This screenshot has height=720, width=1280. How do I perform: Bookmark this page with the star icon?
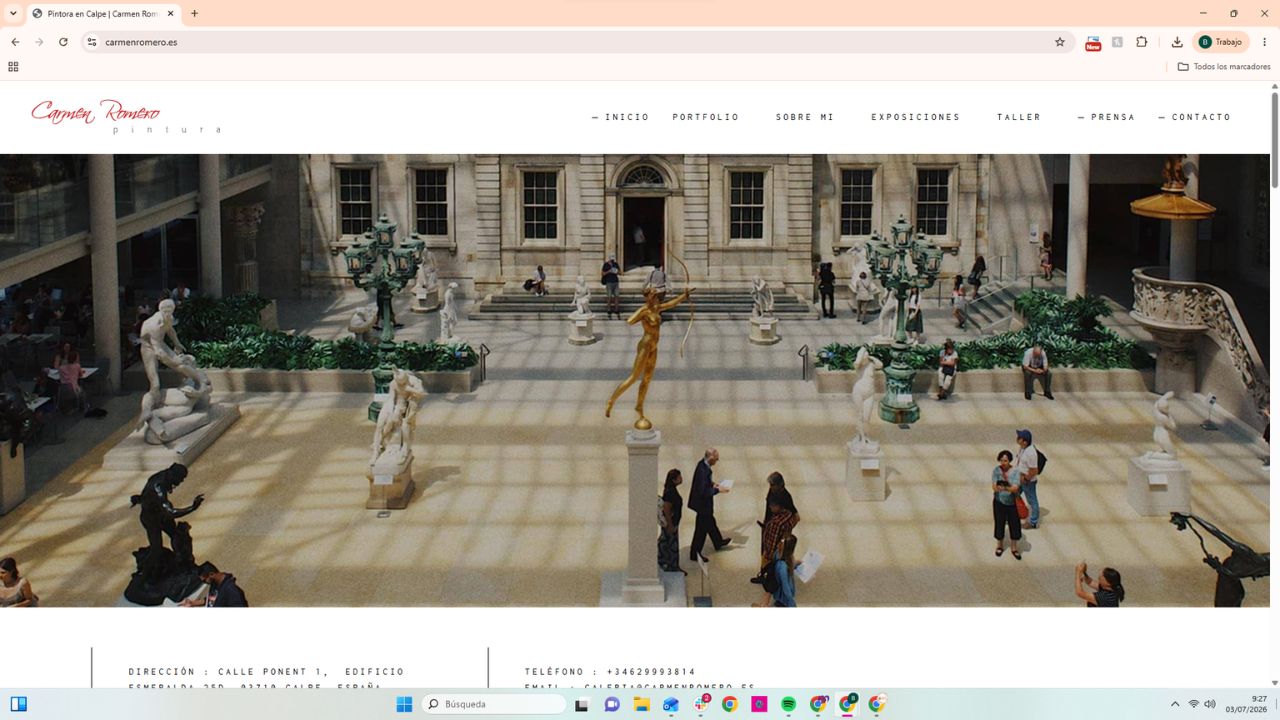coord(1060,42)
